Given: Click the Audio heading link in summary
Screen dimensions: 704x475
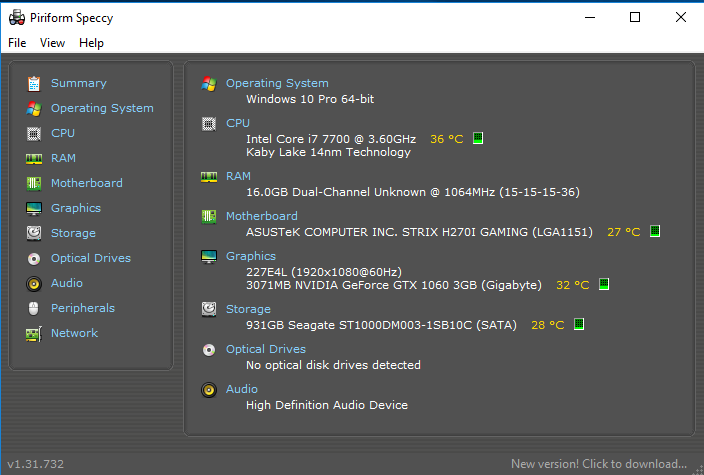Looking at the screenshot, I should [x=242, y=389].
